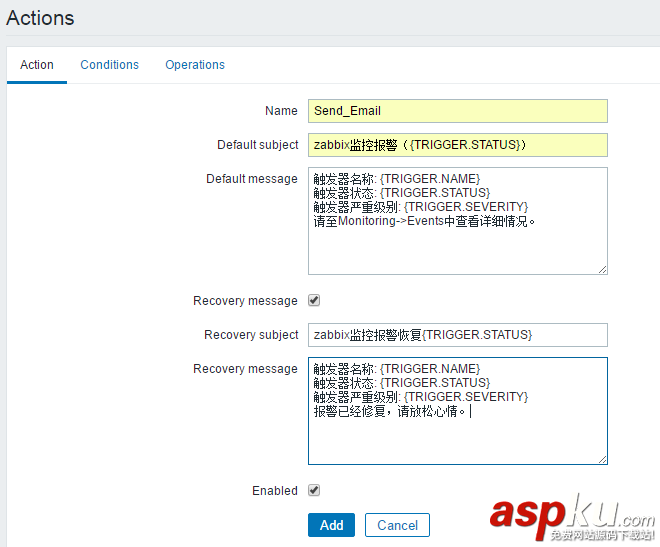Click the Recovery subject label

click(x=251, y=335)
